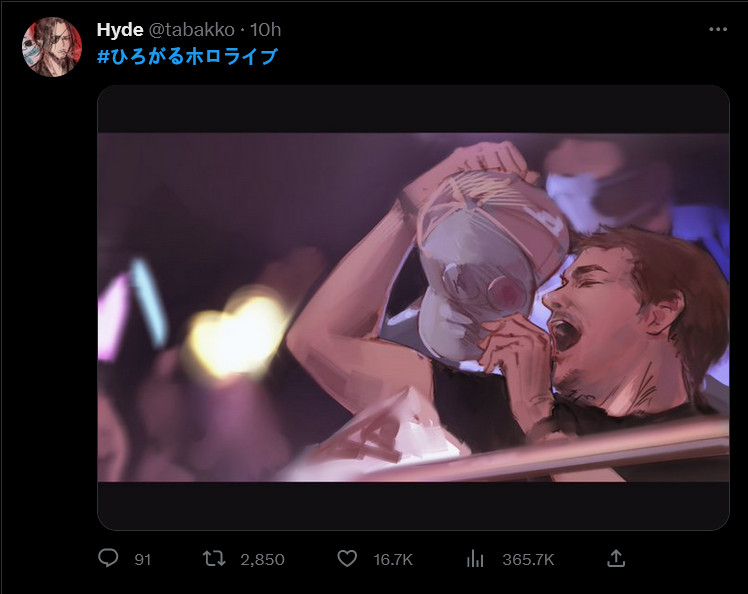Like the tweet with the heart icon
Viewport: 748px width, 594px height.
point(346,559)
